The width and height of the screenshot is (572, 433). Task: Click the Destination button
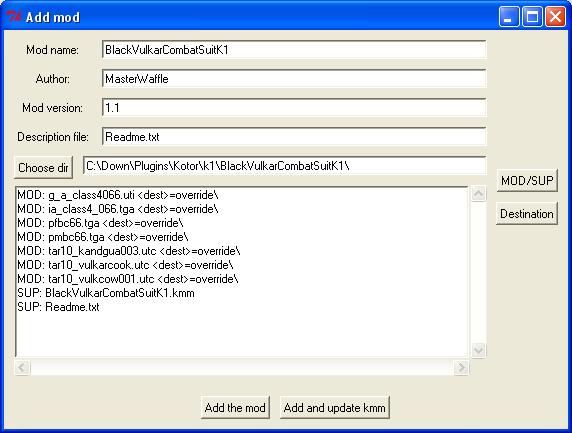point(527,213)
